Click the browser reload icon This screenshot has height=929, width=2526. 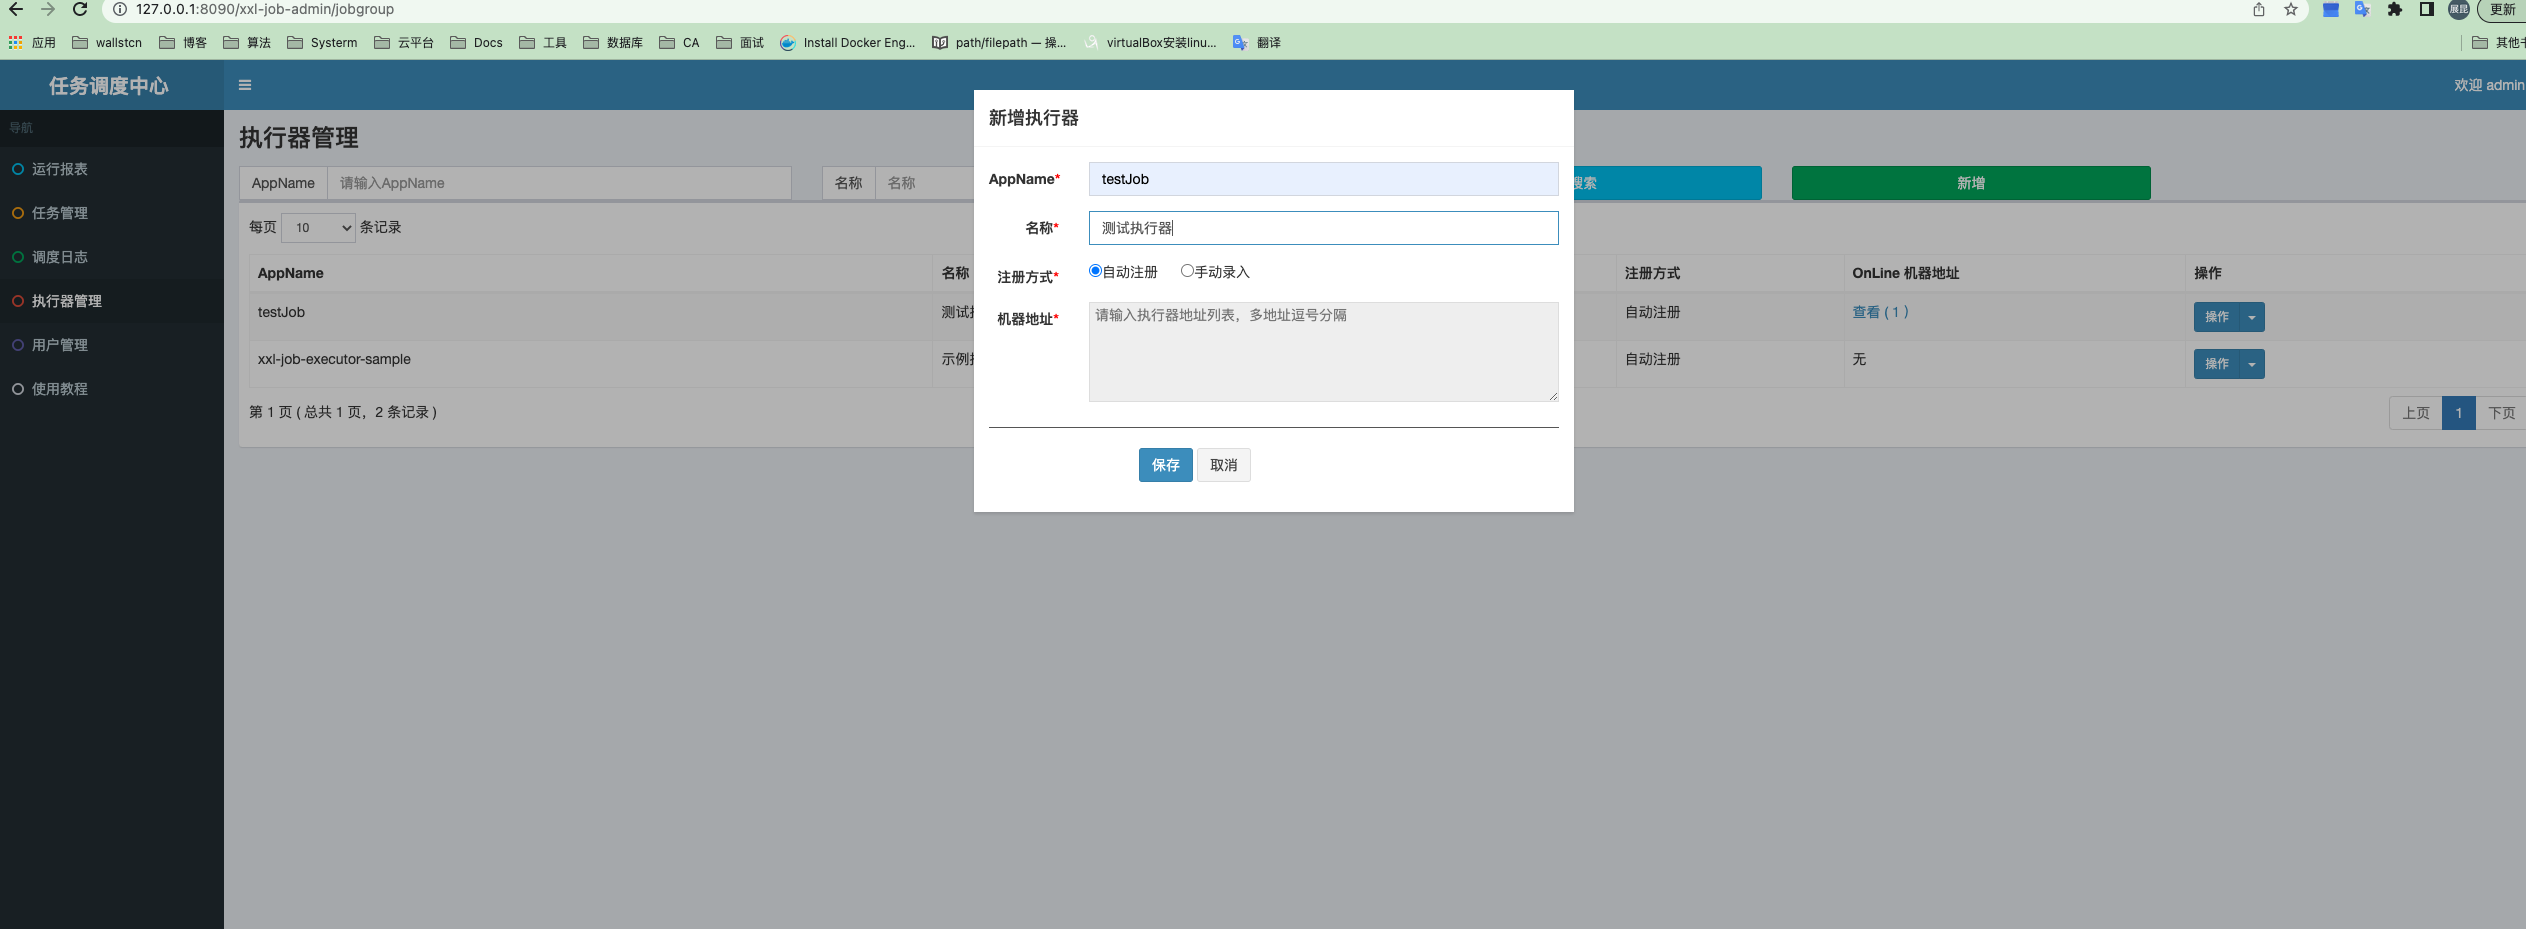80,9
